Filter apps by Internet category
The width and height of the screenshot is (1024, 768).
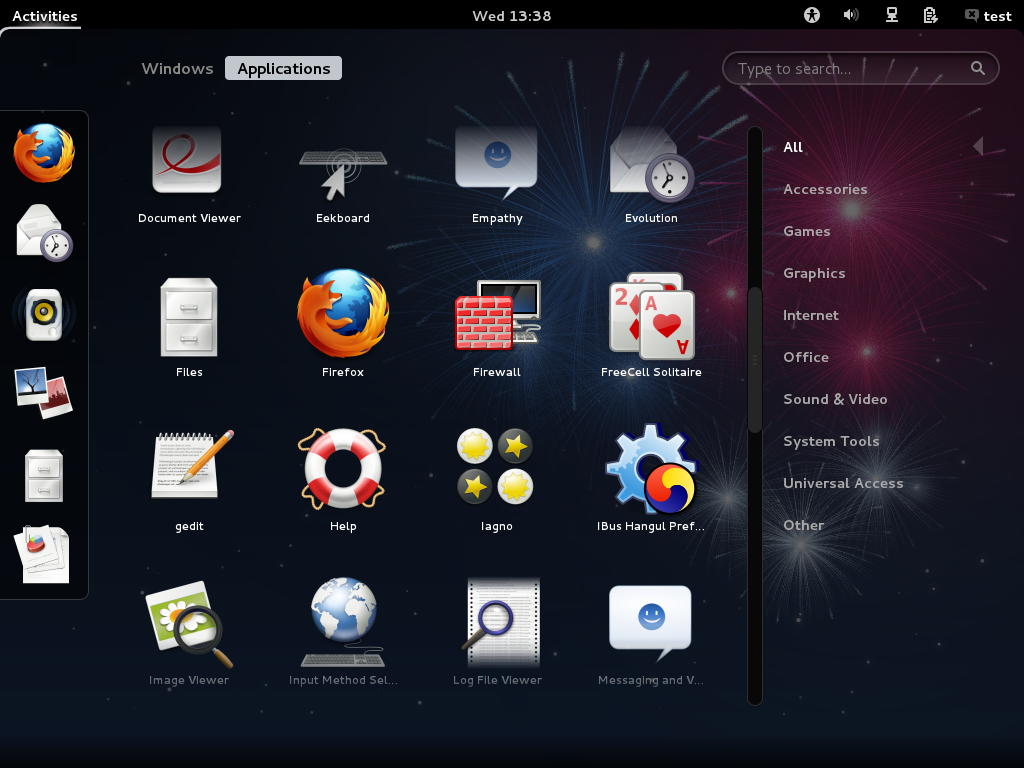pyautogui.click(x=810, y=315)
